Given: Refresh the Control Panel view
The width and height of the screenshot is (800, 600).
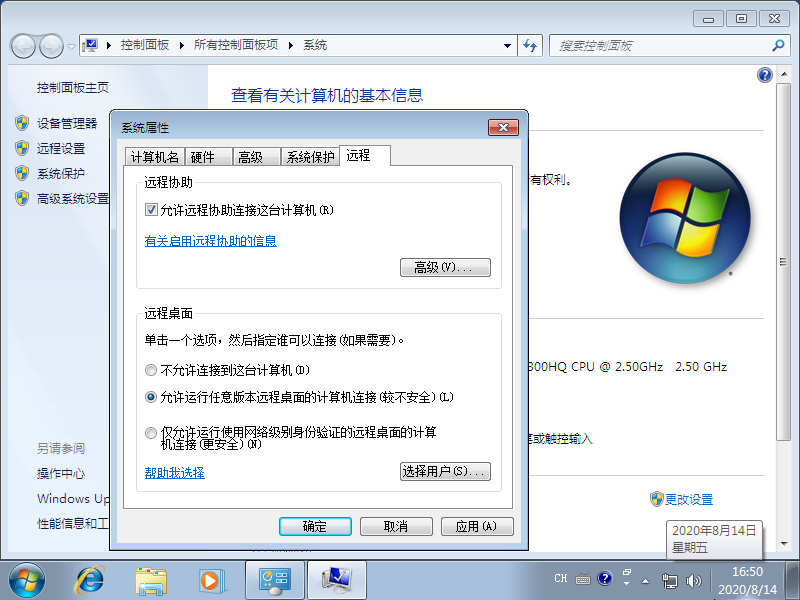Looking at the screenshot, I should 530,44.
